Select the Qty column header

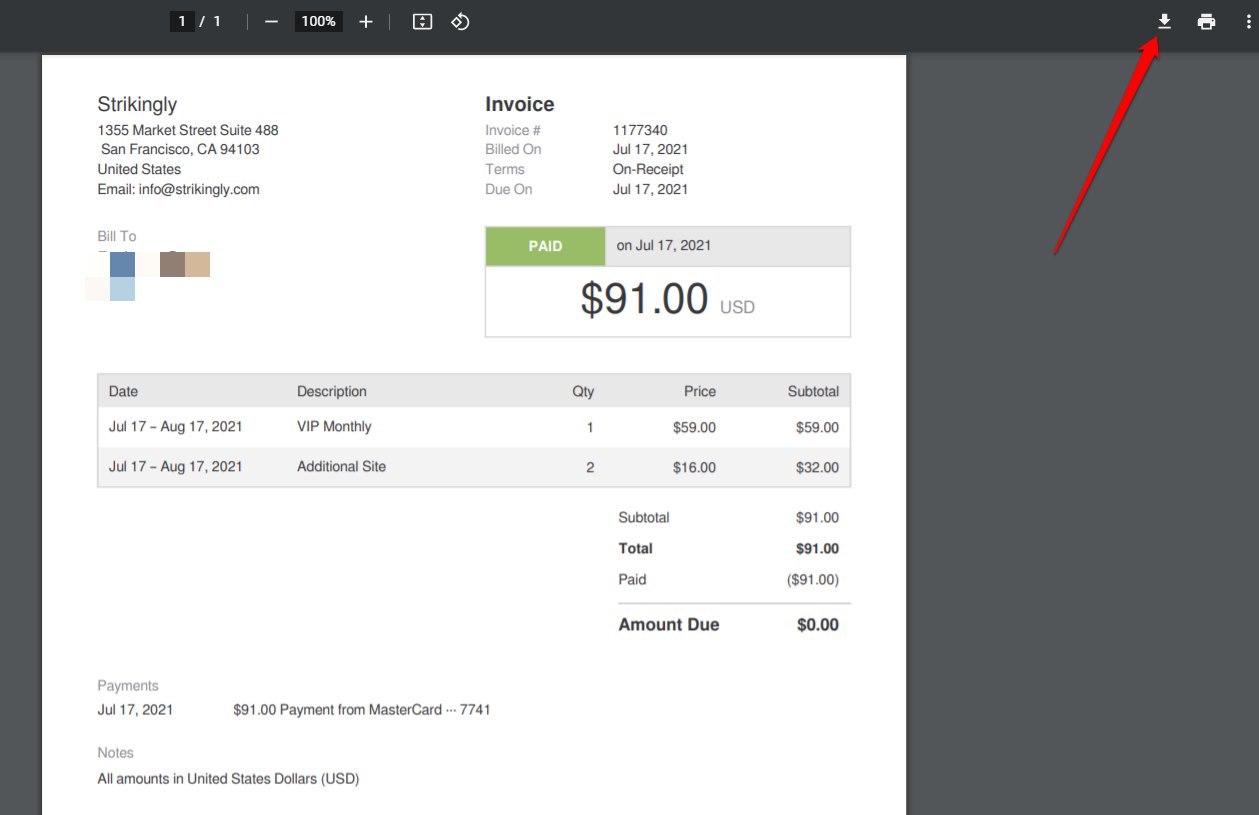(x=583, y=391)
